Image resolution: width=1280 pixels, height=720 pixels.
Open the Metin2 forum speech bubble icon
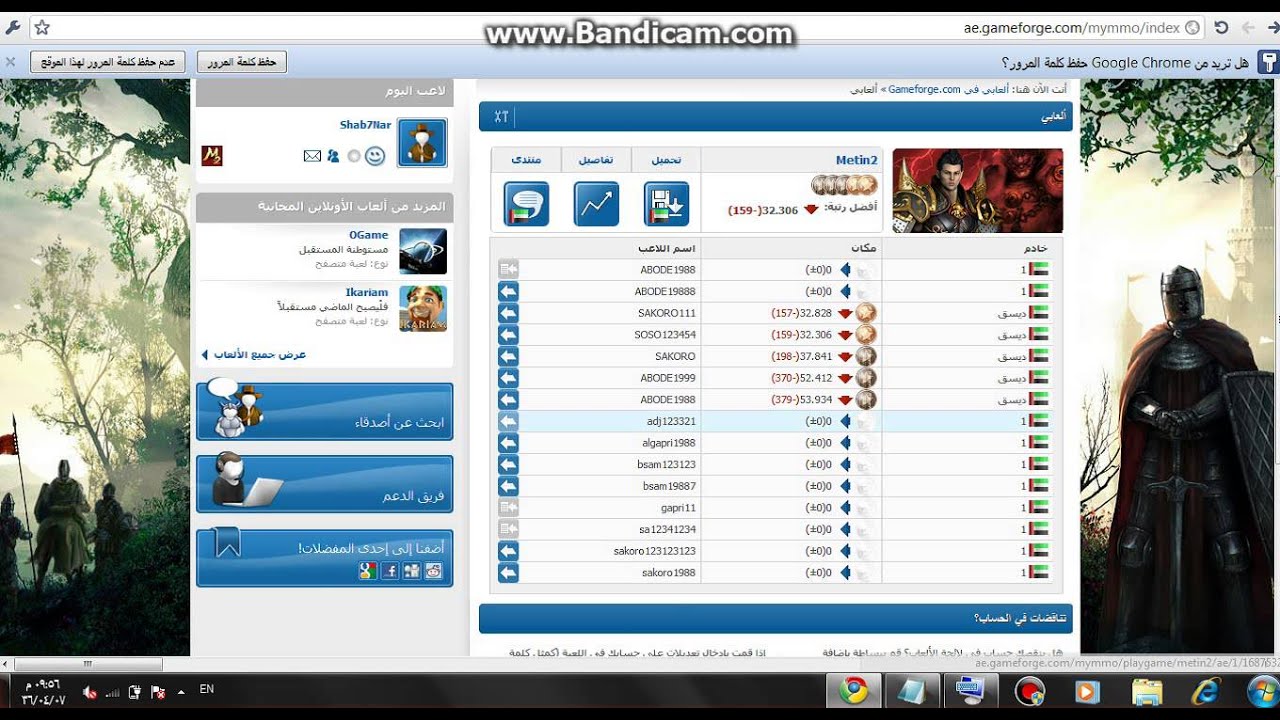pos(526,204)
